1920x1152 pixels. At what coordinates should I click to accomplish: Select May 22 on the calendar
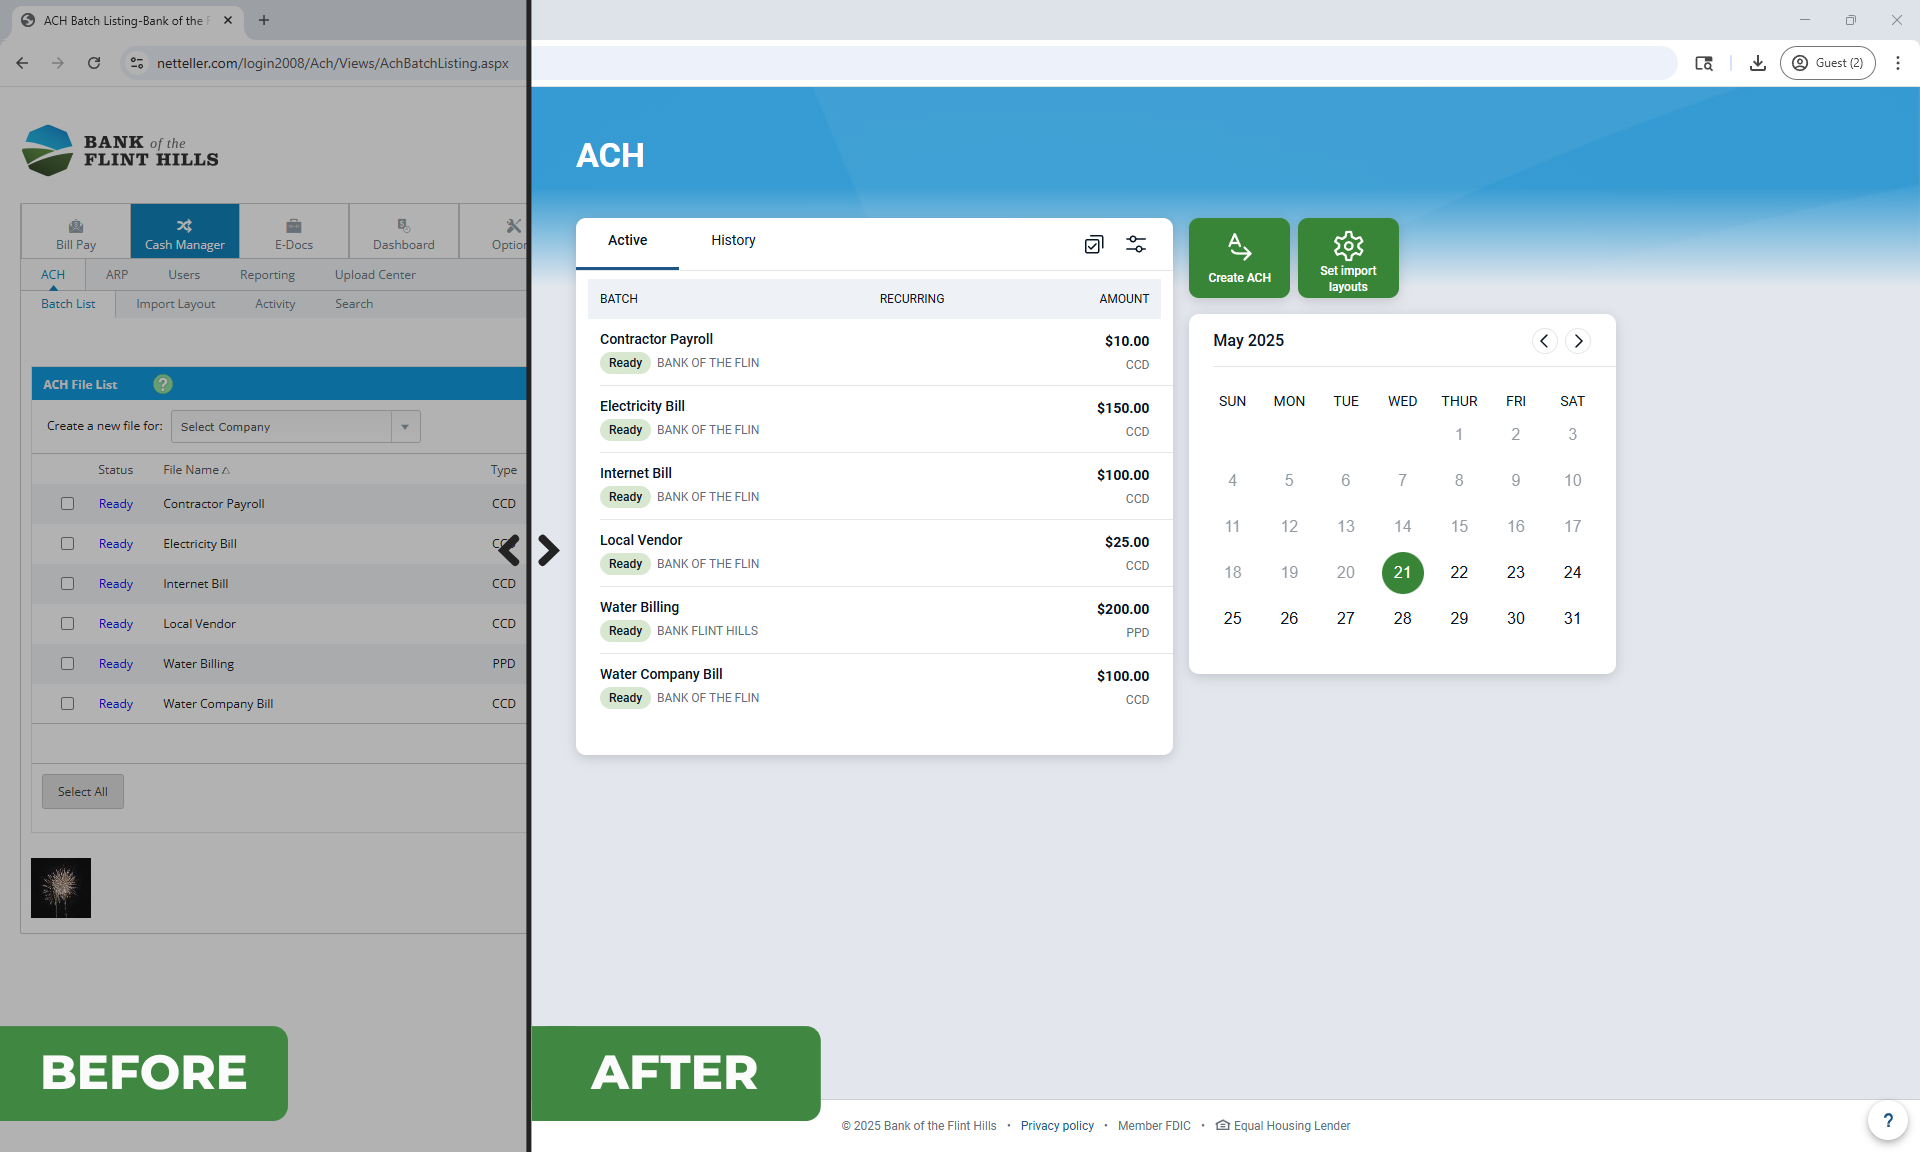[1459, 573]
